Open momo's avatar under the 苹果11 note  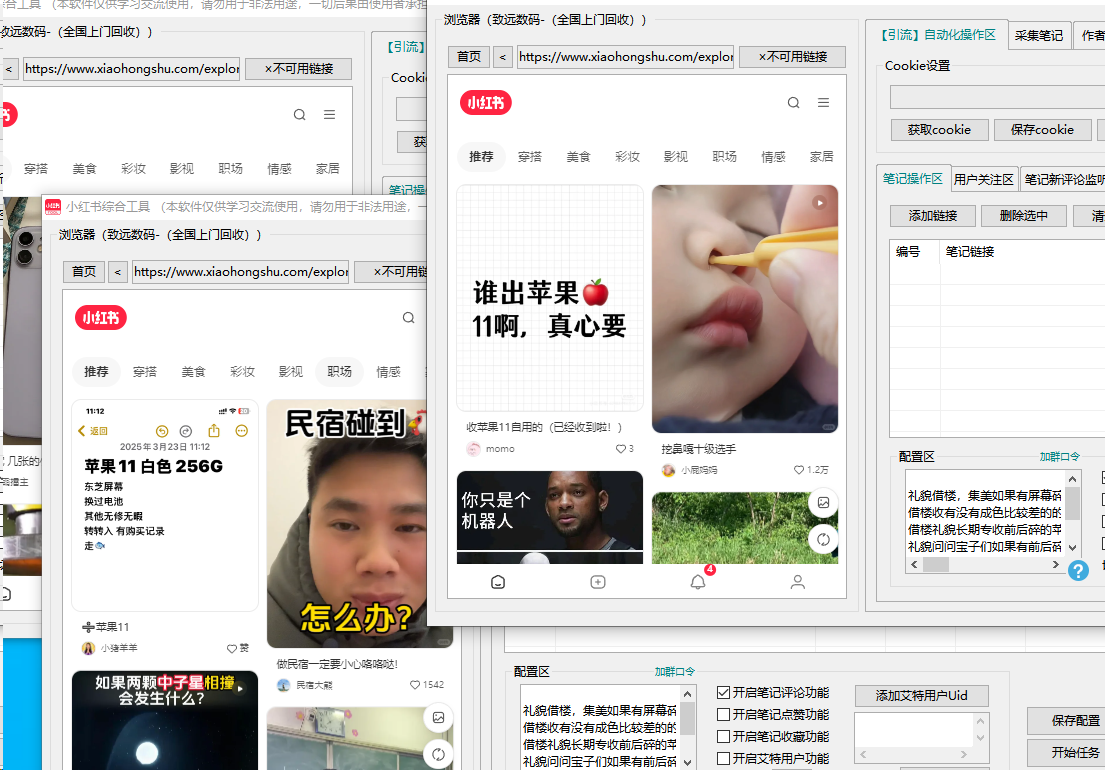click(x=474, y=449)
